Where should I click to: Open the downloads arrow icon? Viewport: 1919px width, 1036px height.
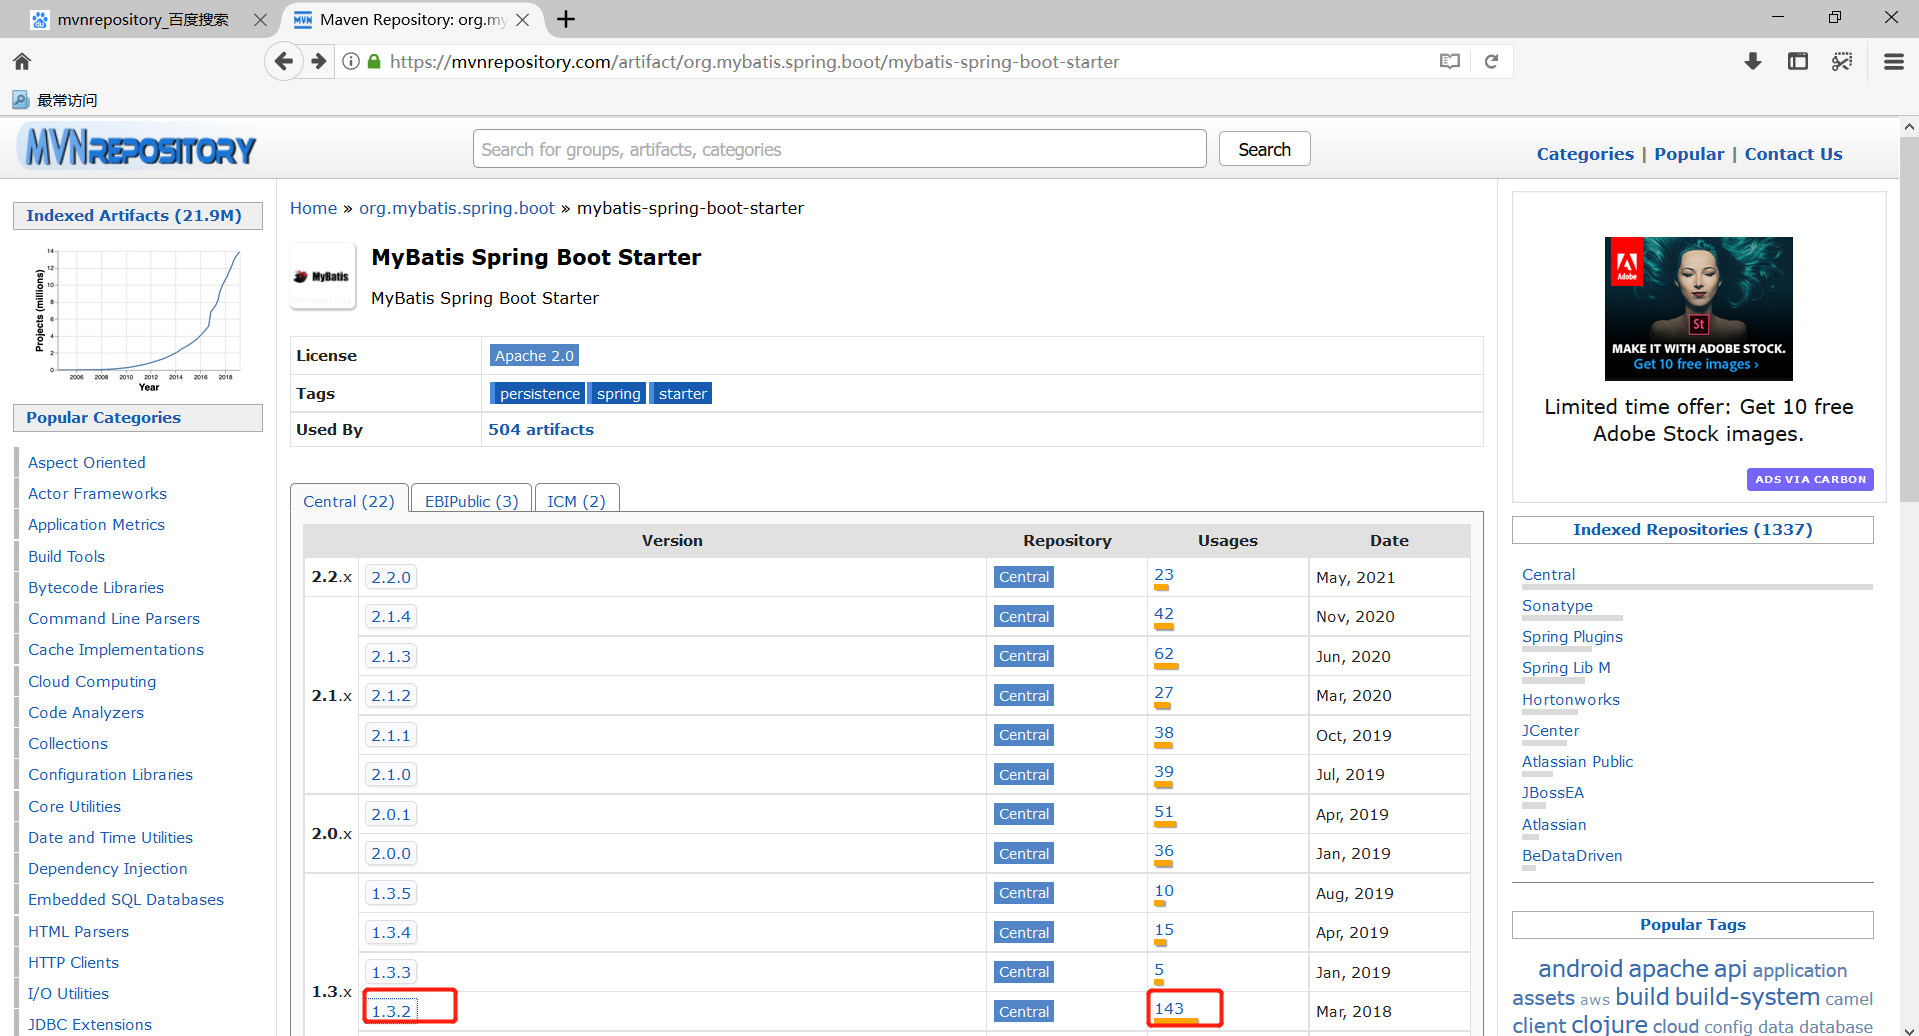click(1753, 62)
